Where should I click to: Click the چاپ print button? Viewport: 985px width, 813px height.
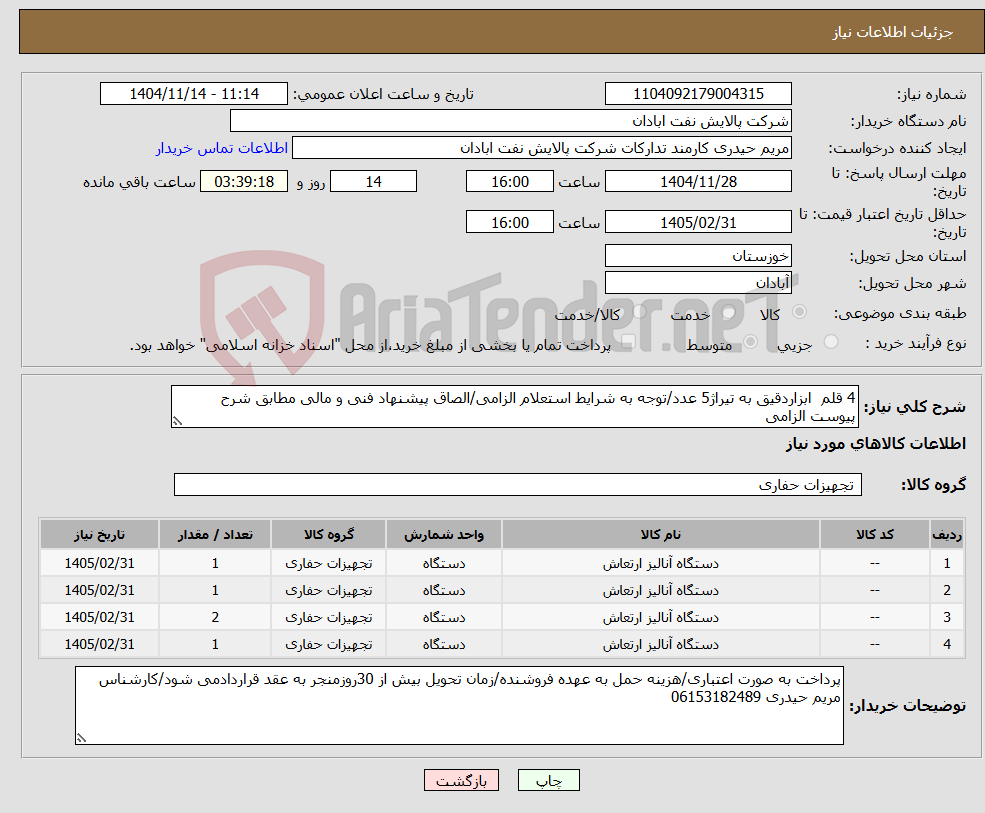point(548,780)
